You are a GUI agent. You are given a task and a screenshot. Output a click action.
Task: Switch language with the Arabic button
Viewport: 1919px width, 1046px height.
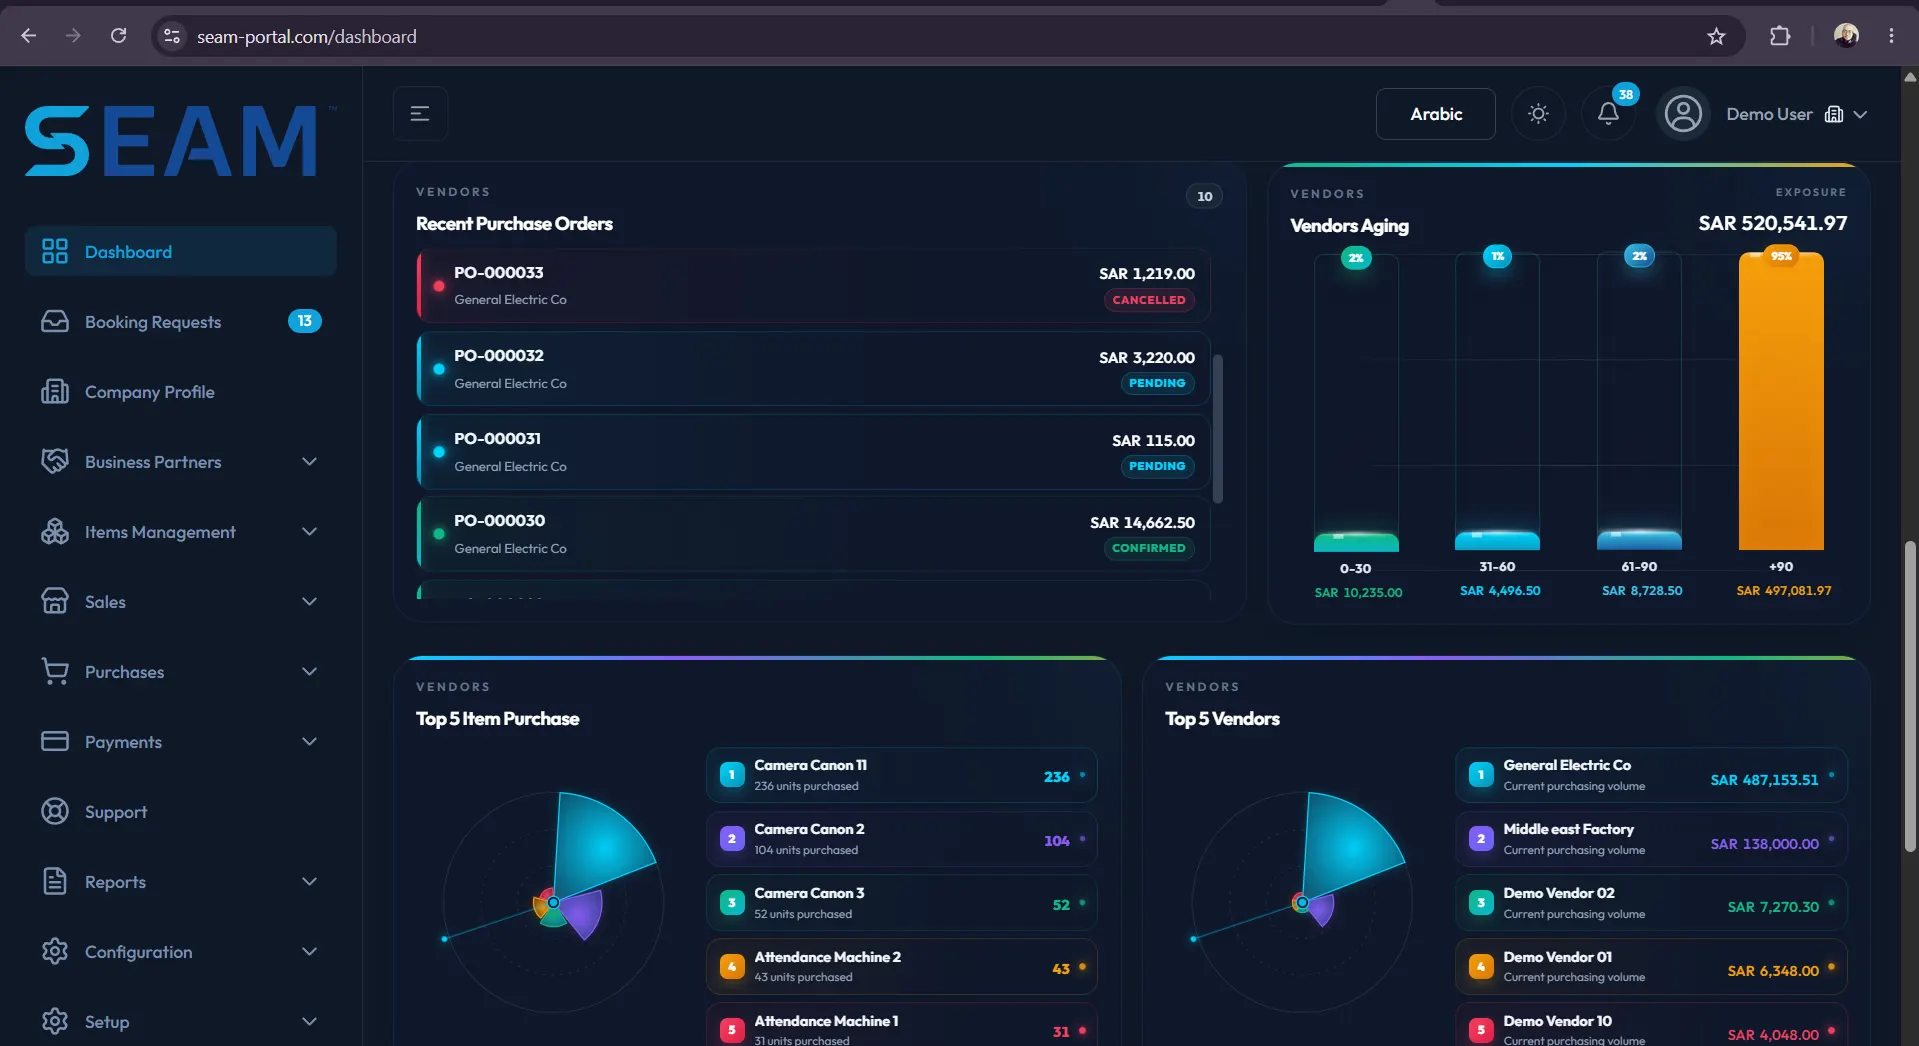click(1436, 114)
